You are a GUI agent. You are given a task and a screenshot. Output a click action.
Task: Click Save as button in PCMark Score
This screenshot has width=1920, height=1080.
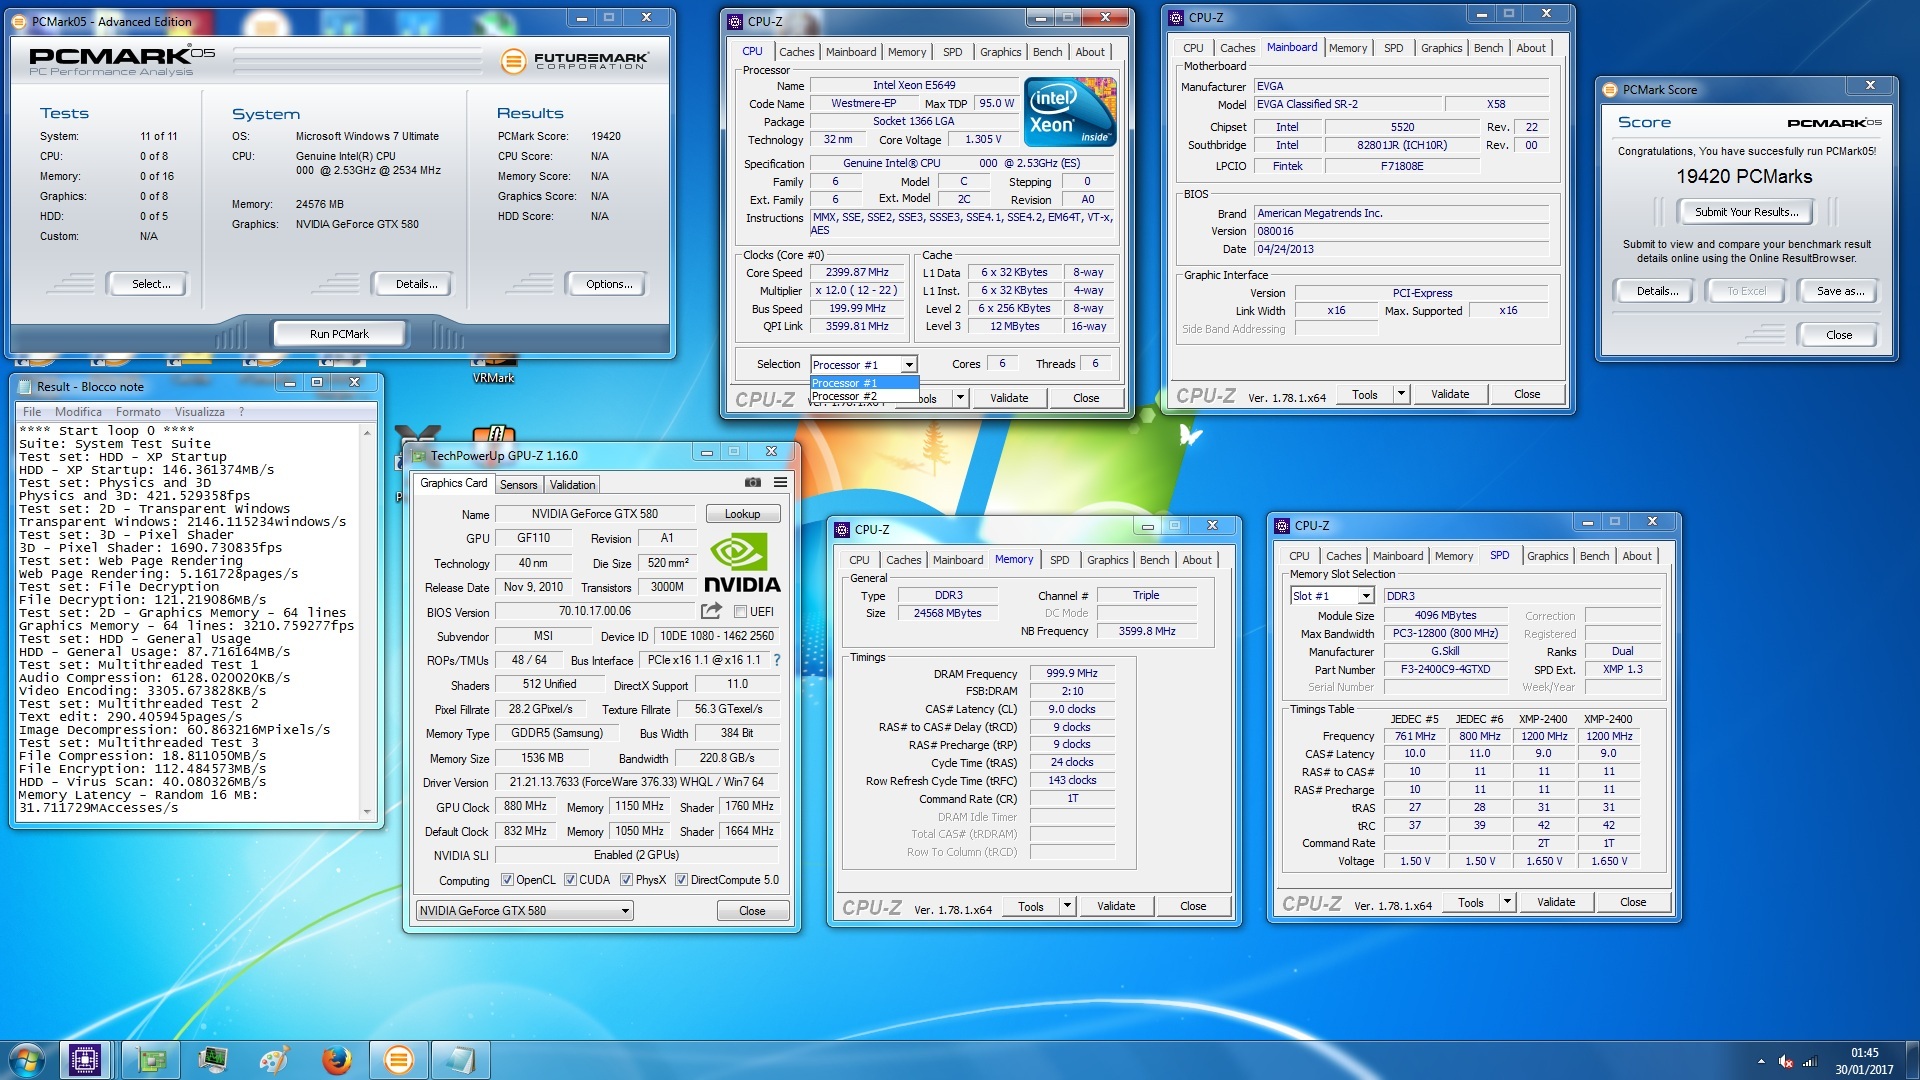point(1840,291)
